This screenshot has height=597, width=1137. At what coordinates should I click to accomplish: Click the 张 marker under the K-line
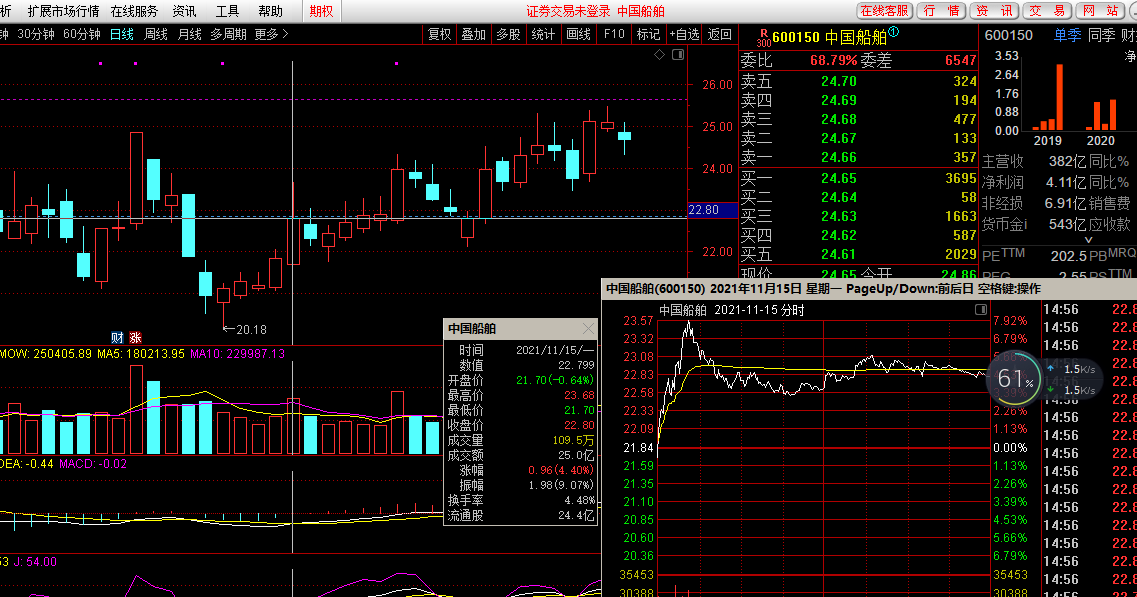coord(135,337)
